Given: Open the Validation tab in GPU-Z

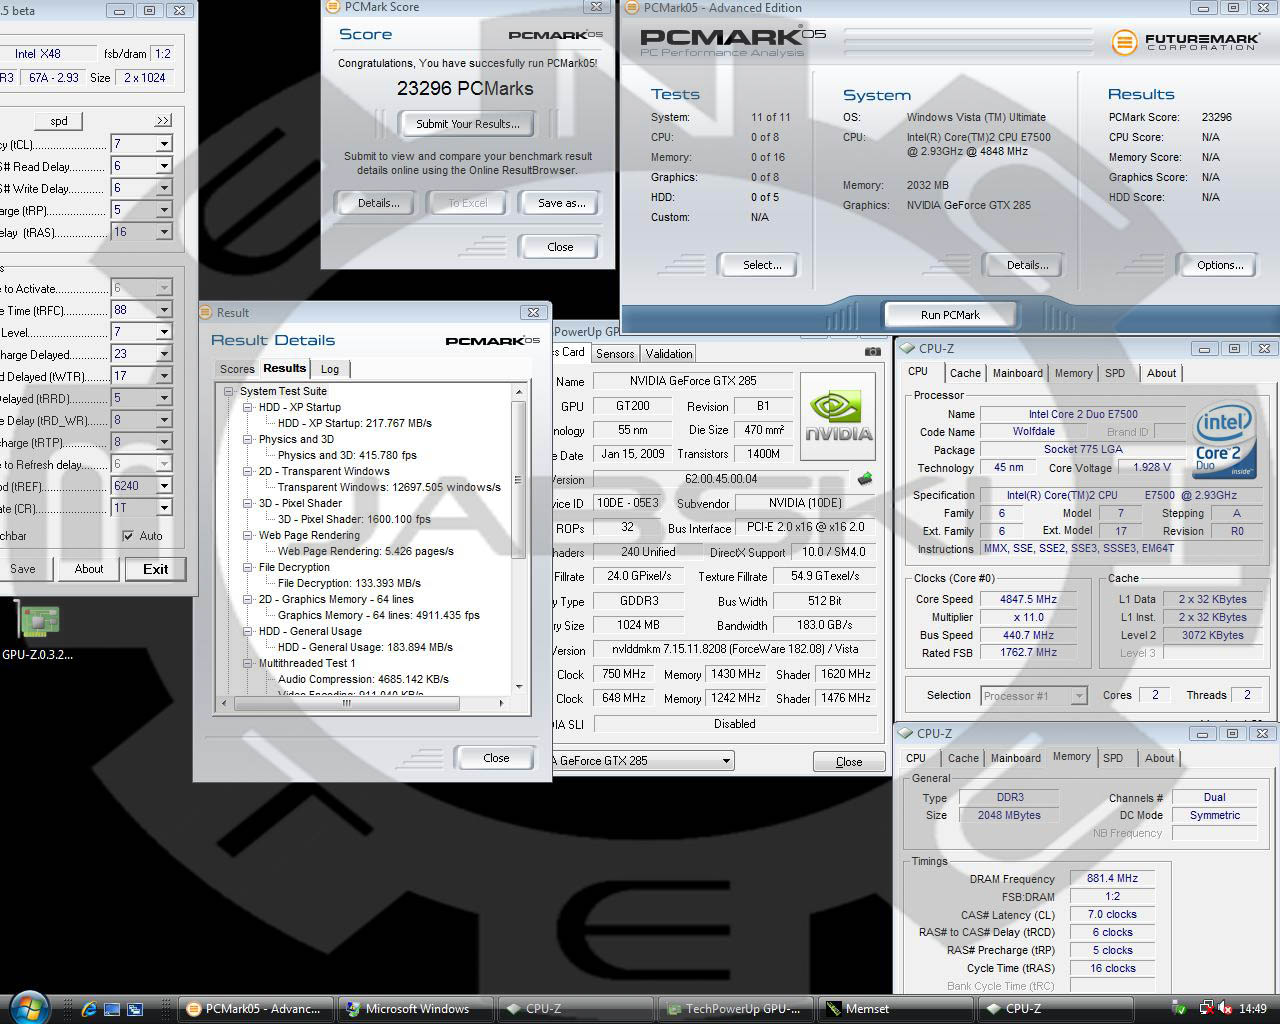Looking at the screenshot, I should point(669,354).
